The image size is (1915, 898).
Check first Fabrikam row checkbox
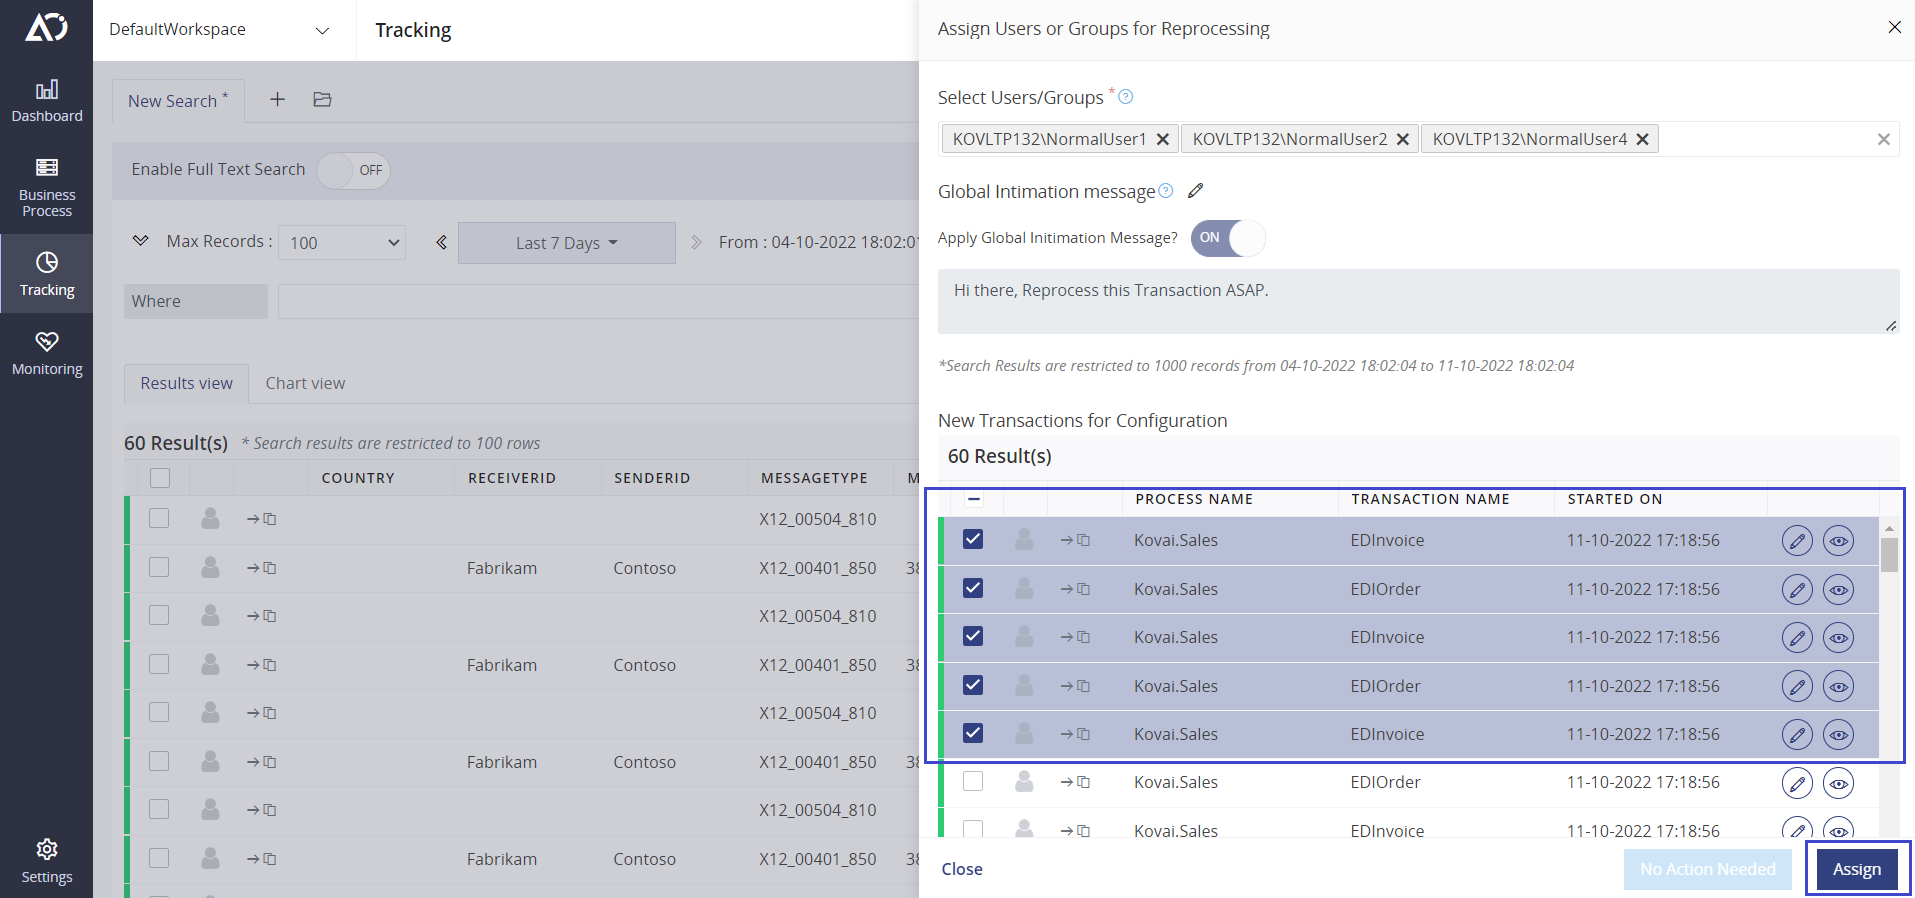(x=159, y=567)
